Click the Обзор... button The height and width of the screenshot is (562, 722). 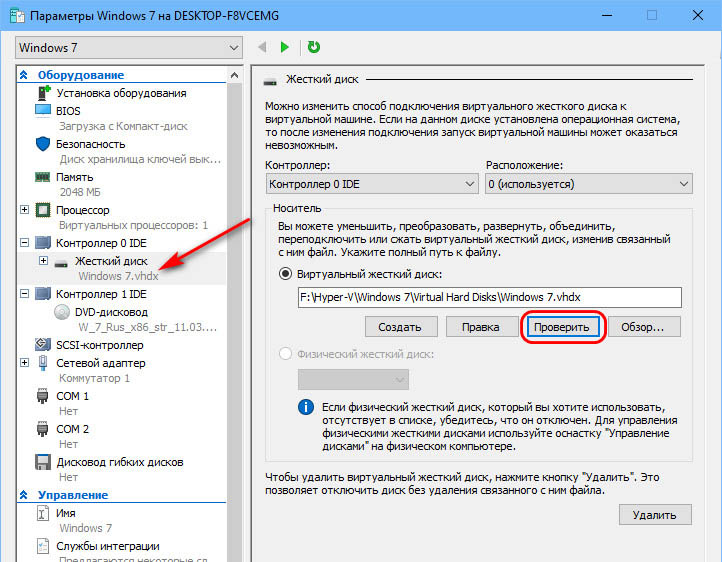tap(644, 327)
